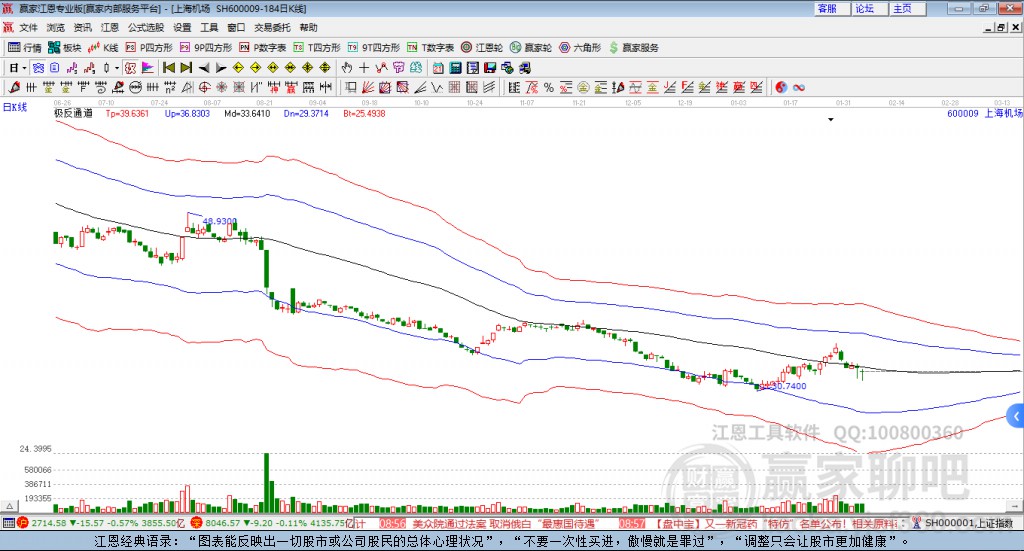Click the Md=33.6410 value

click(247, 114)
